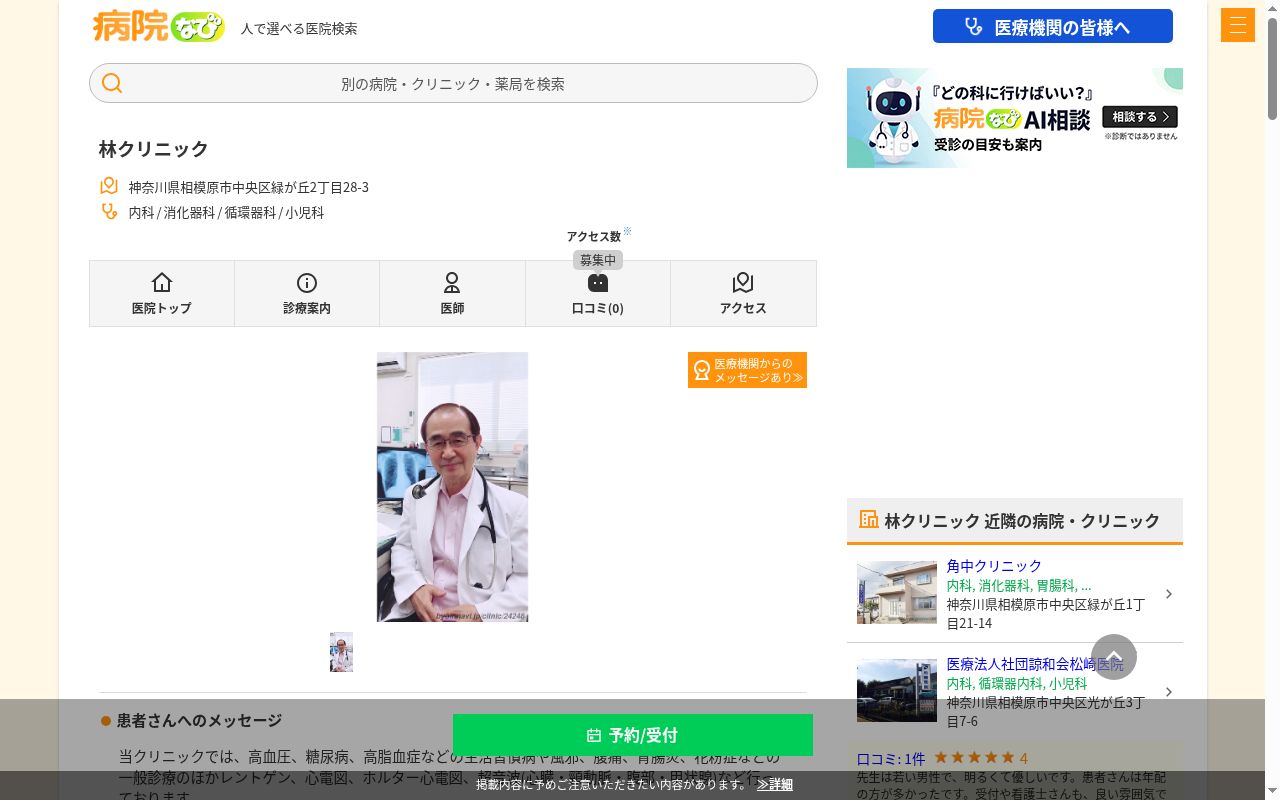The width and height of the screenshot is (1280, 800).
Task: Click the large doctor photo
Action: (x=452, y=487)
